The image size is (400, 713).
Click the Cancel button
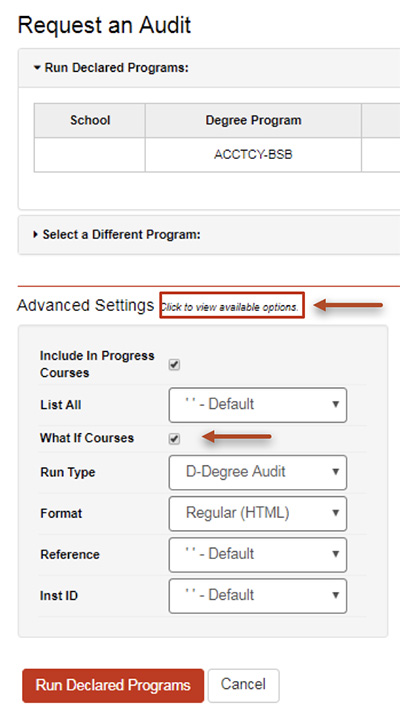tap(244, 685)
